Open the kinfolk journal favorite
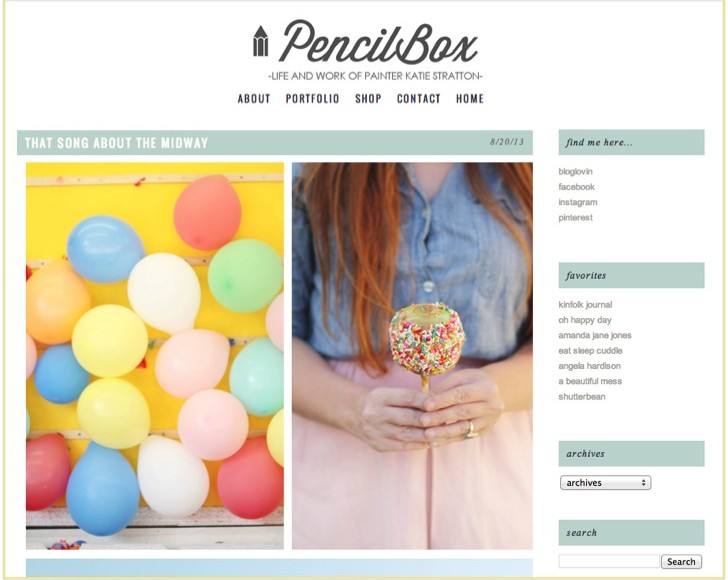This screenshot has width=728, height=580. (585, 305)
